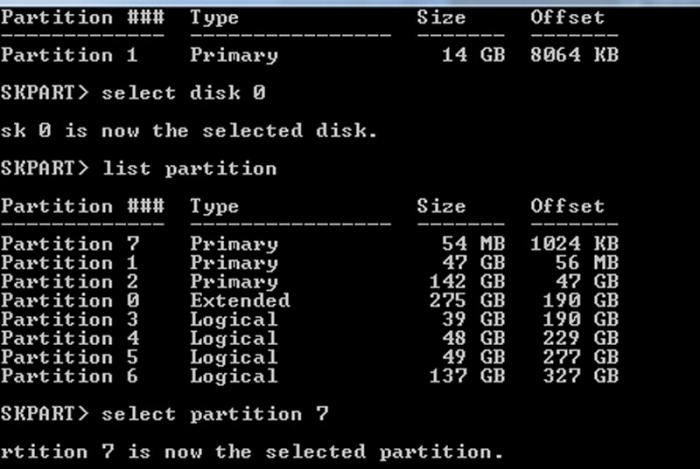Click the Partition 2 row label
The width and height of the screenshot is (700, 469).
69,282
